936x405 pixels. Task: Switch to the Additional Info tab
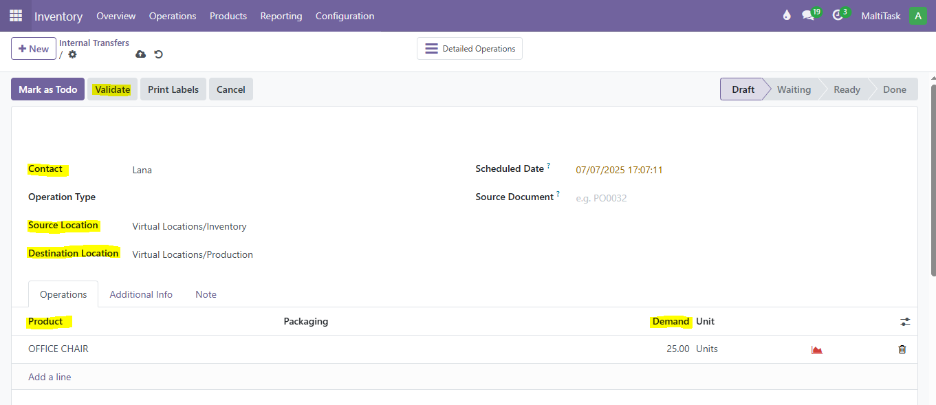[x=141, y=295]
